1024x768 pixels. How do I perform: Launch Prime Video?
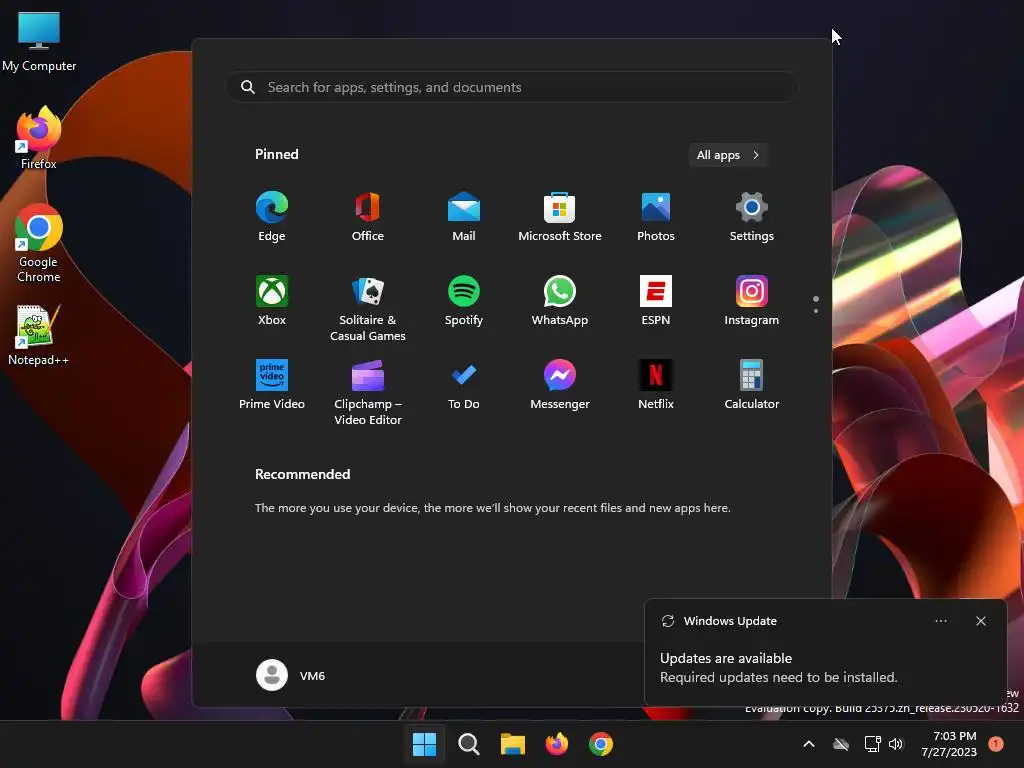[272, 385]
